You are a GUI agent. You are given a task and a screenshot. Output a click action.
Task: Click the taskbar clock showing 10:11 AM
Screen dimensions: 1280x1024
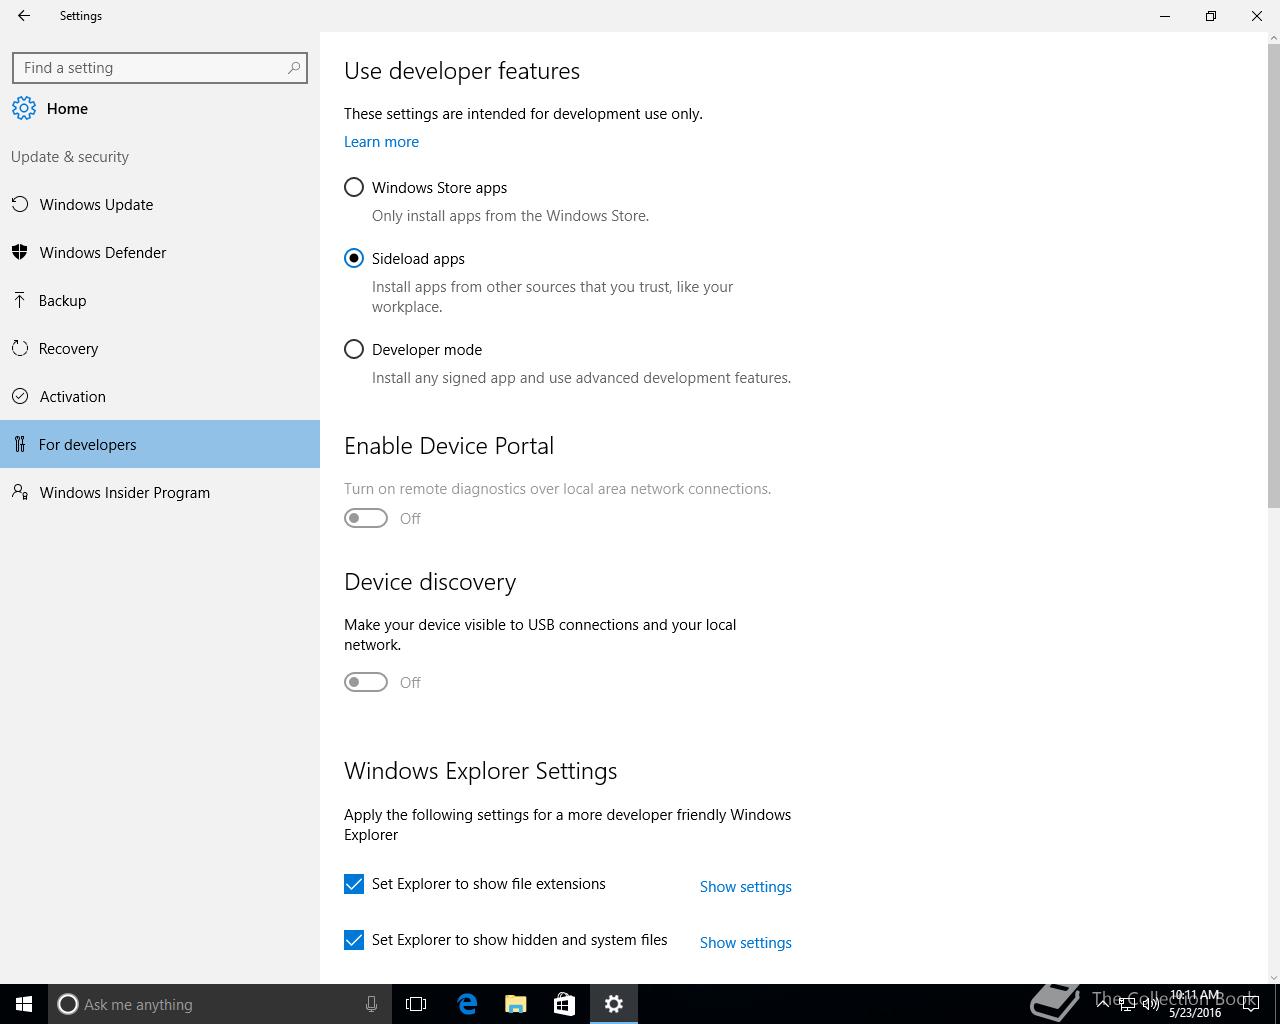tap(1195, 1004)
